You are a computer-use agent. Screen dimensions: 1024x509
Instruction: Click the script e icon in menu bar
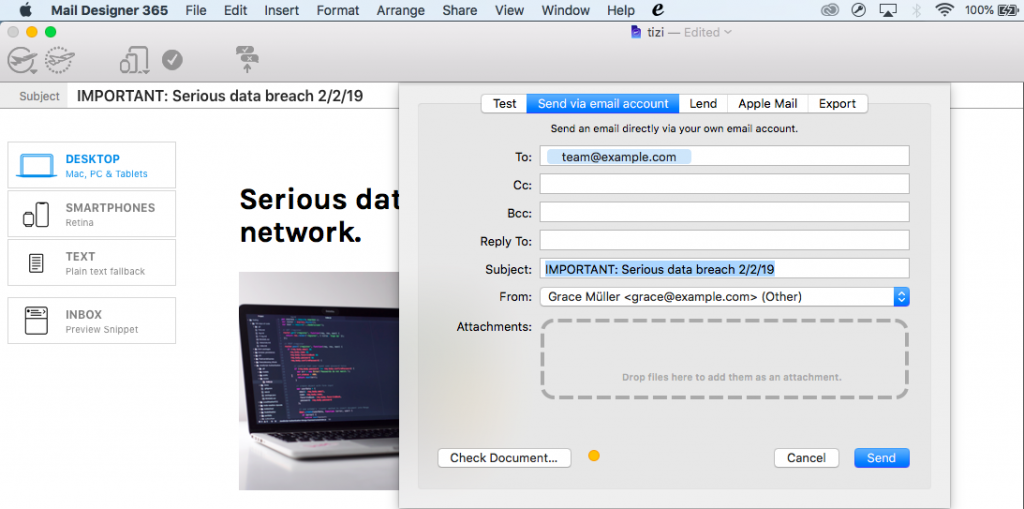pyautogui.click(x=658, y=10)
